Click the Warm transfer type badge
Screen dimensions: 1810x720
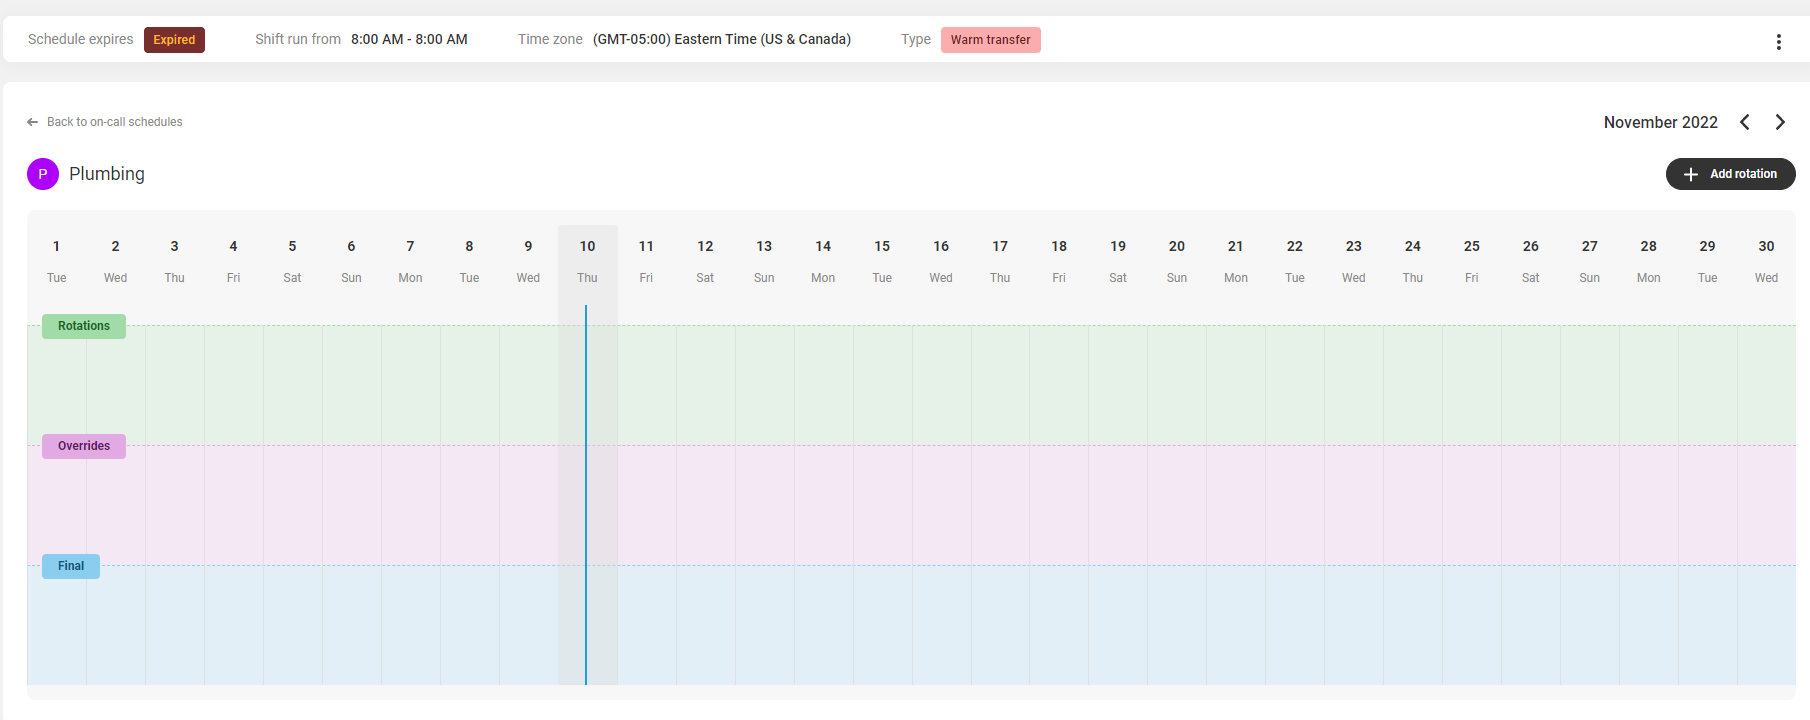(990, 40)
